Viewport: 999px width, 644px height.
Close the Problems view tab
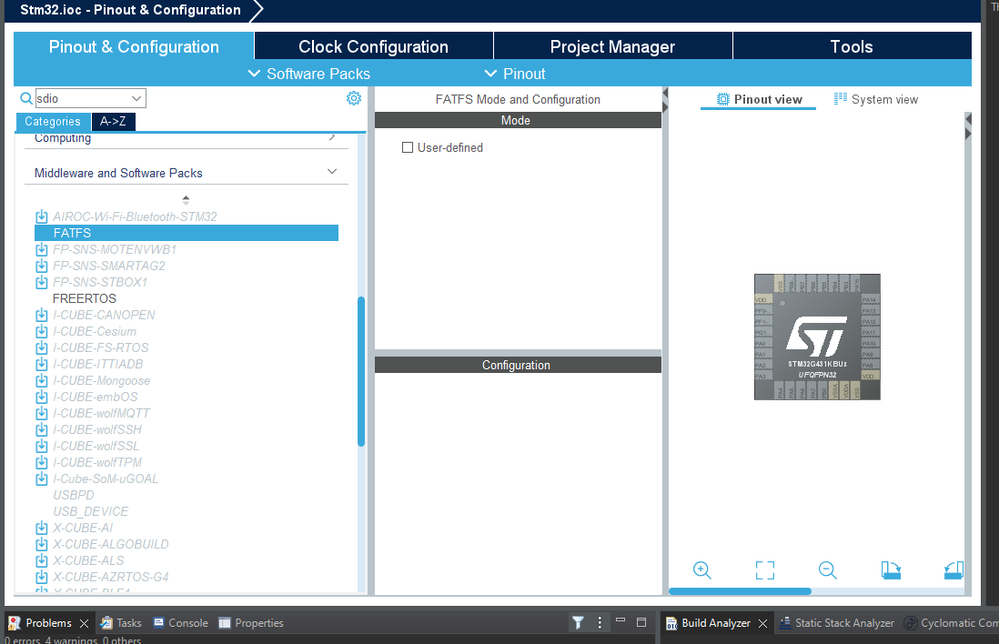click(x=84, y=623)
